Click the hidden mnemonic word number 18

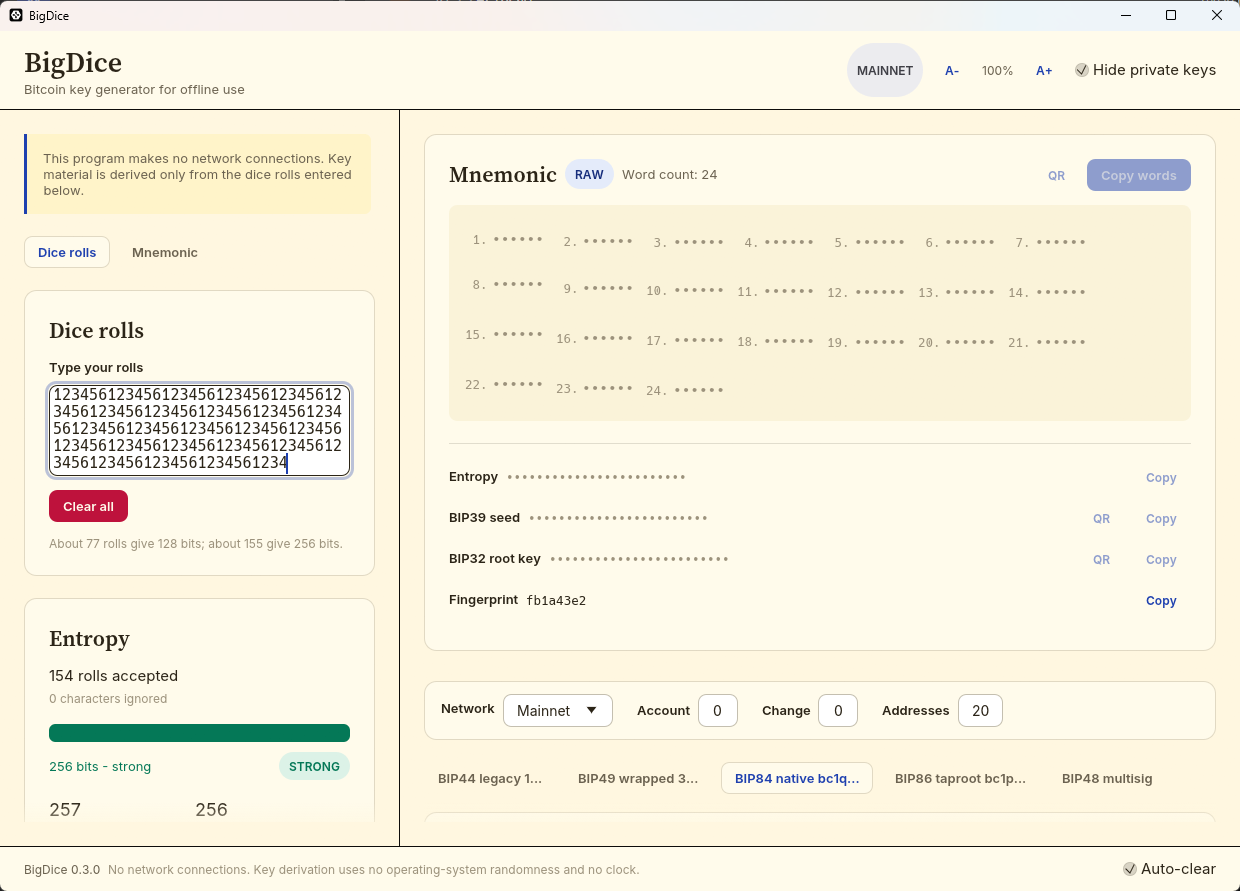point(775,342)
